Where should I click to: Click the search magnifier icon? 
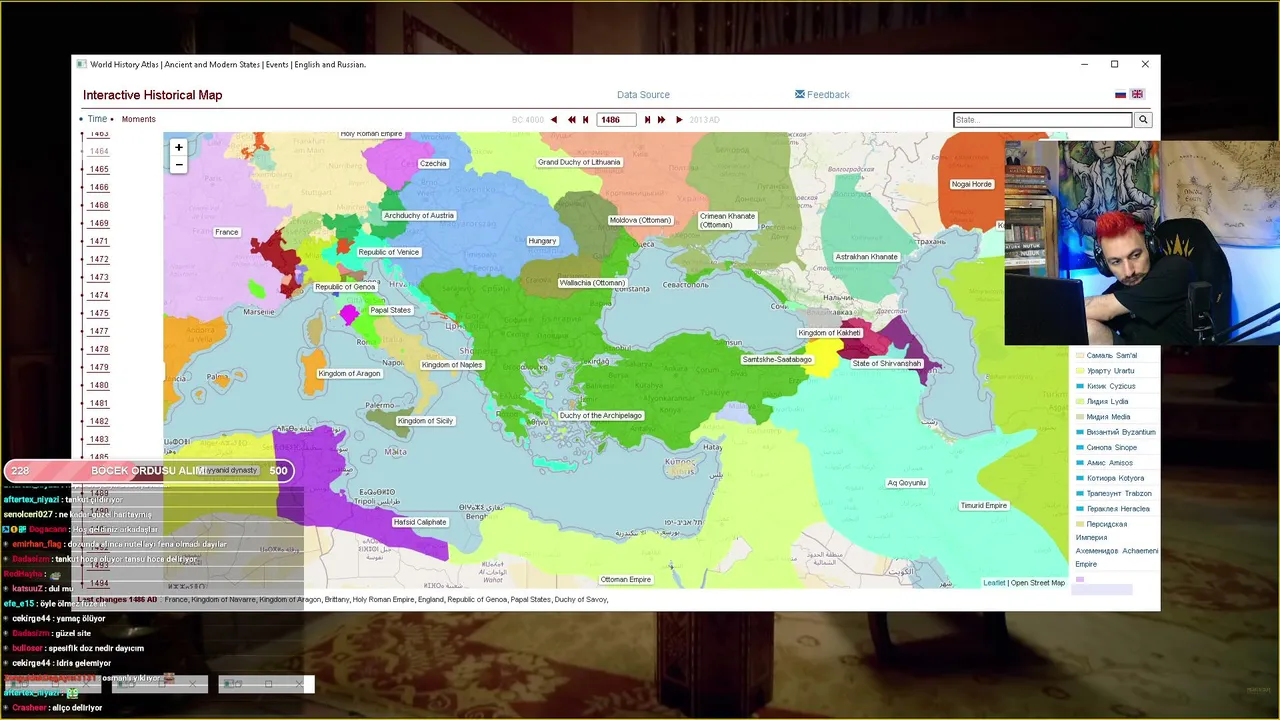point(1143,120)
